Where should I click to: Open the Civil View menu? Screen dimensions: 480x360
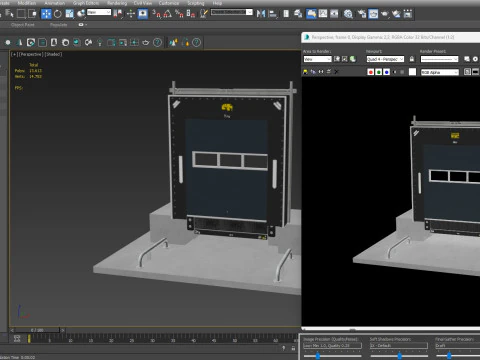coord(143,3)
